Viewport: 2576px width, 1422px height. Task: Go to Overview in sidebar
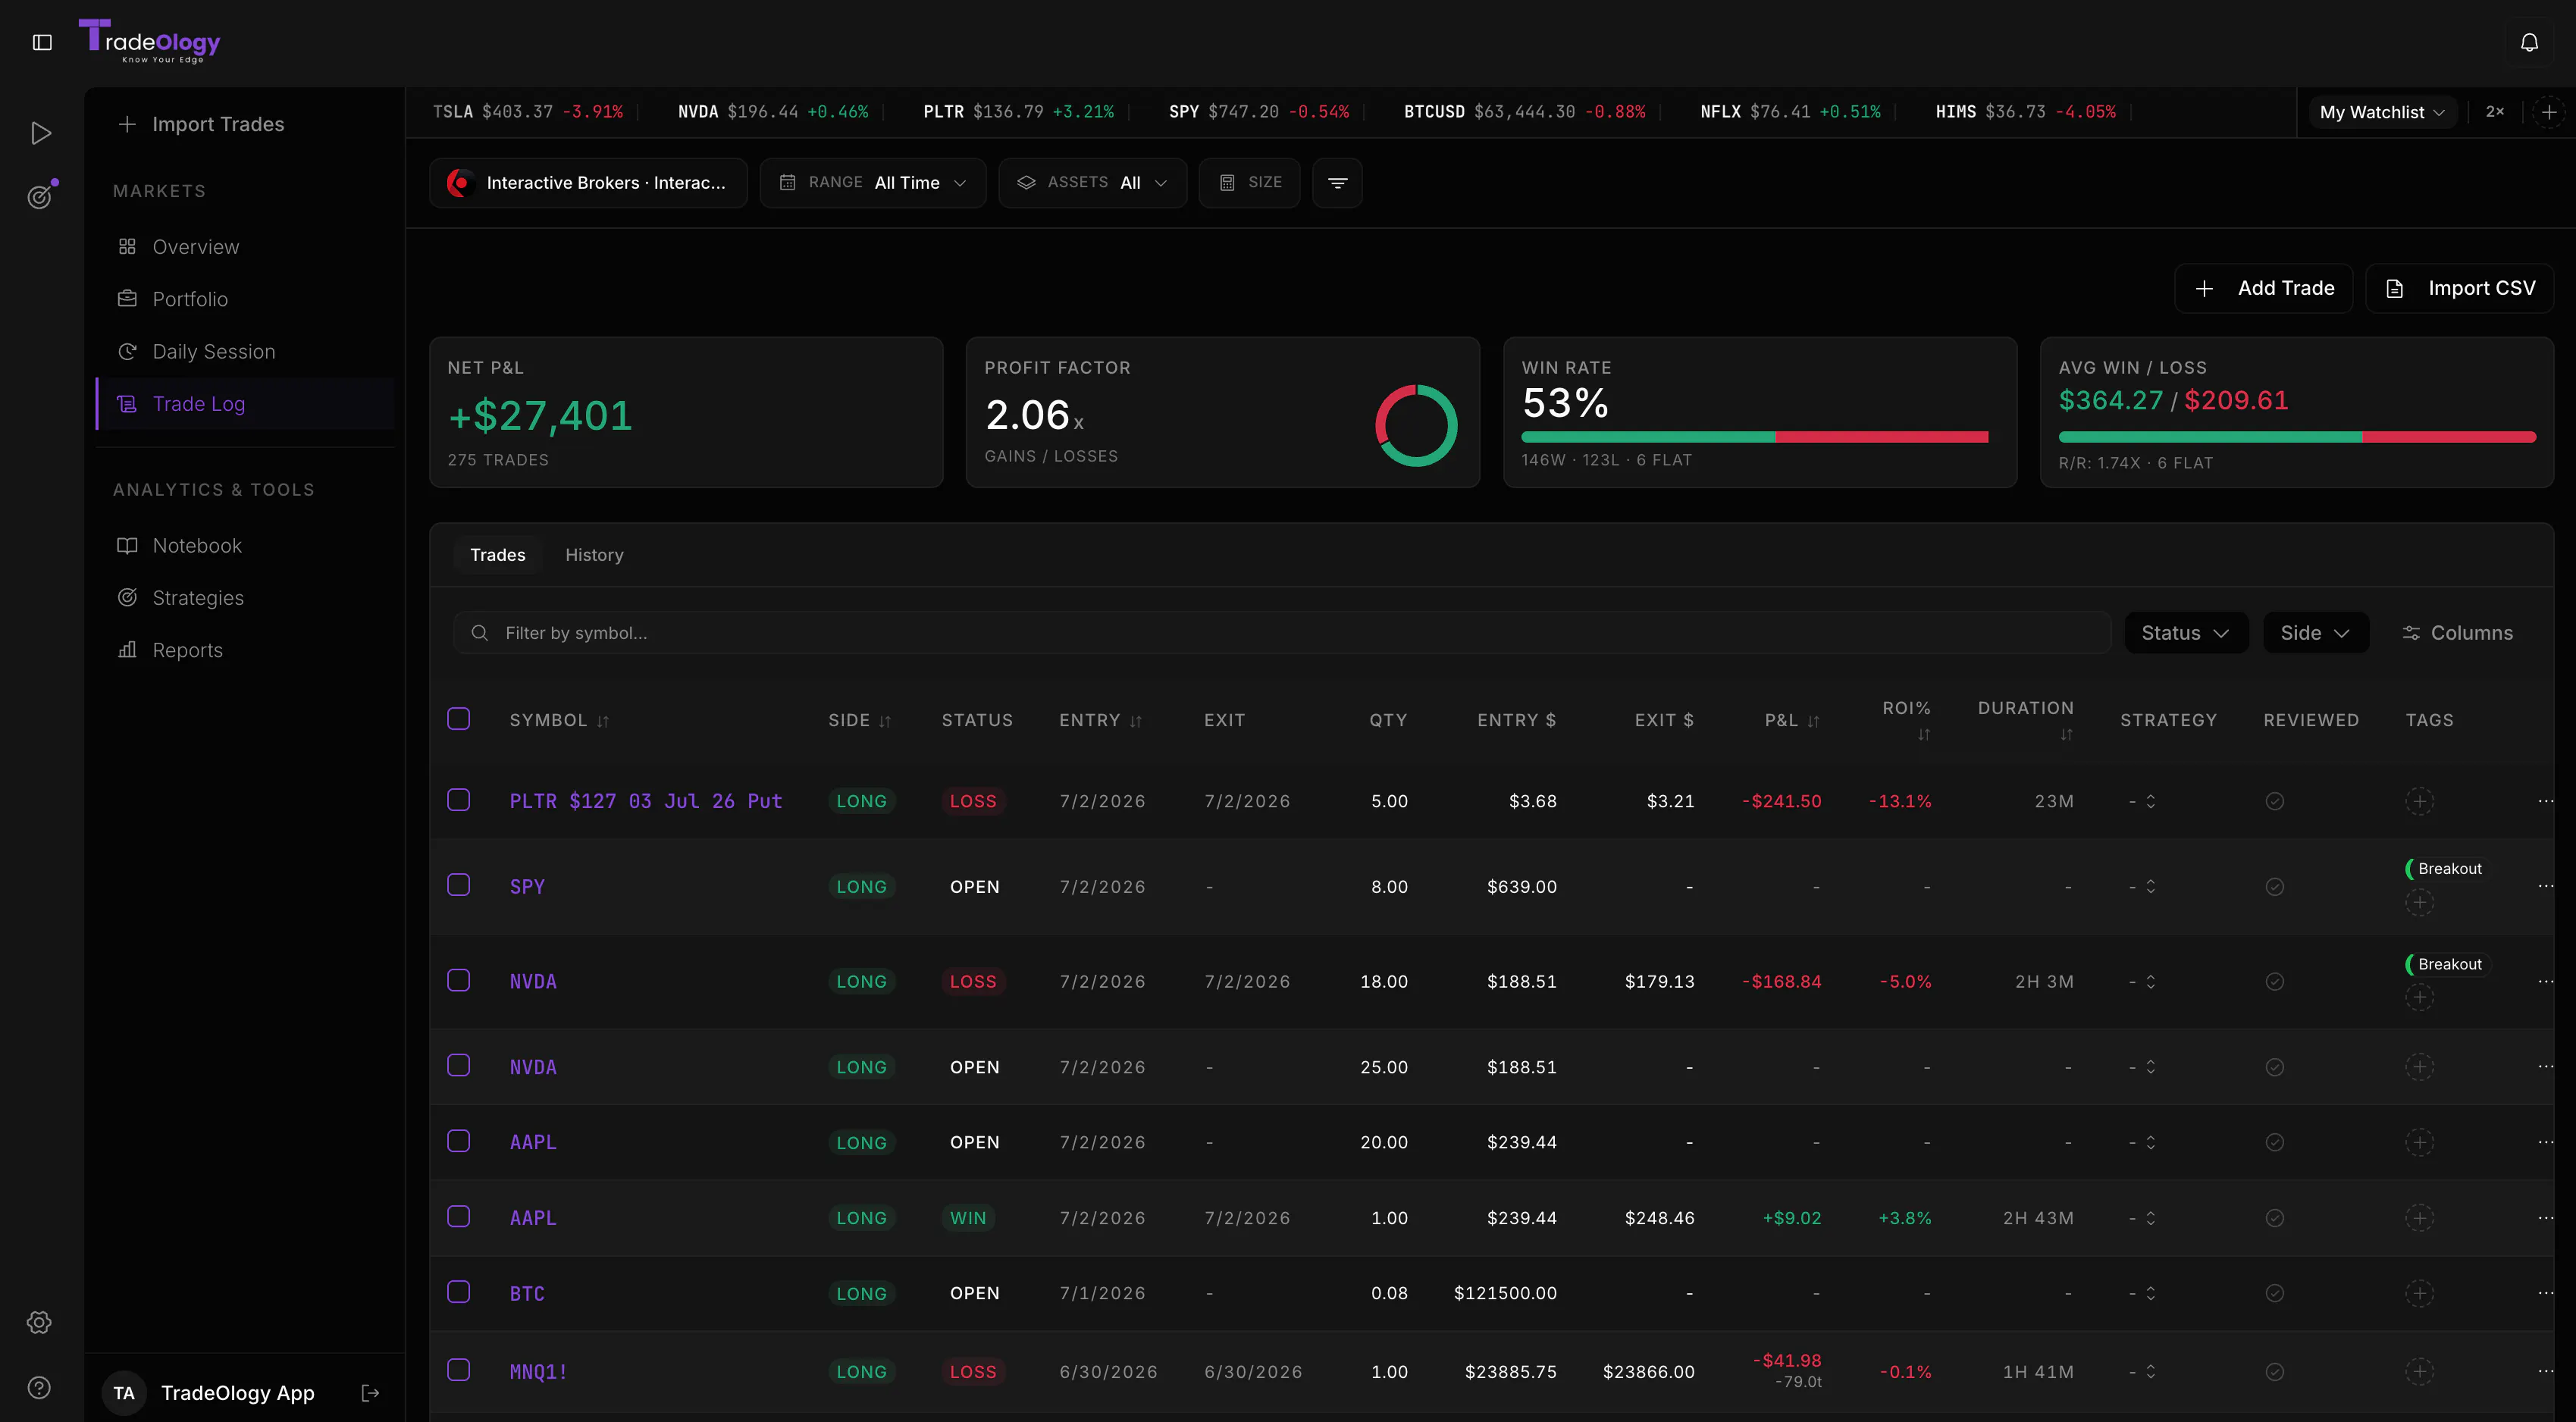(x=246, y=247)
